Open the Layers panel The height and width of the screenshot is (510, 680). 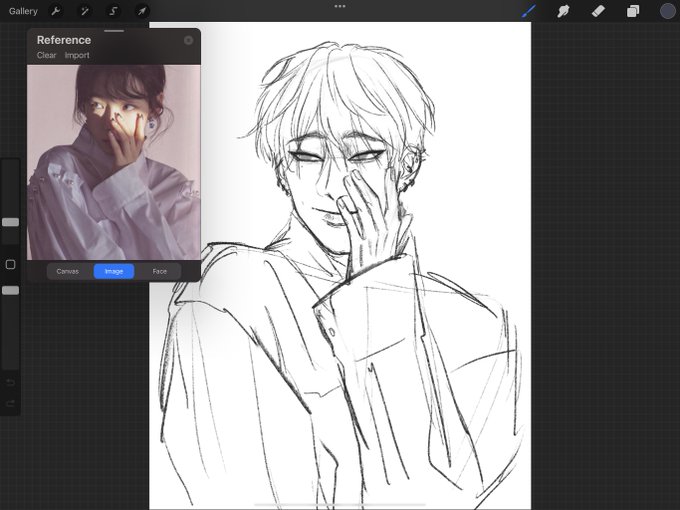633,11
